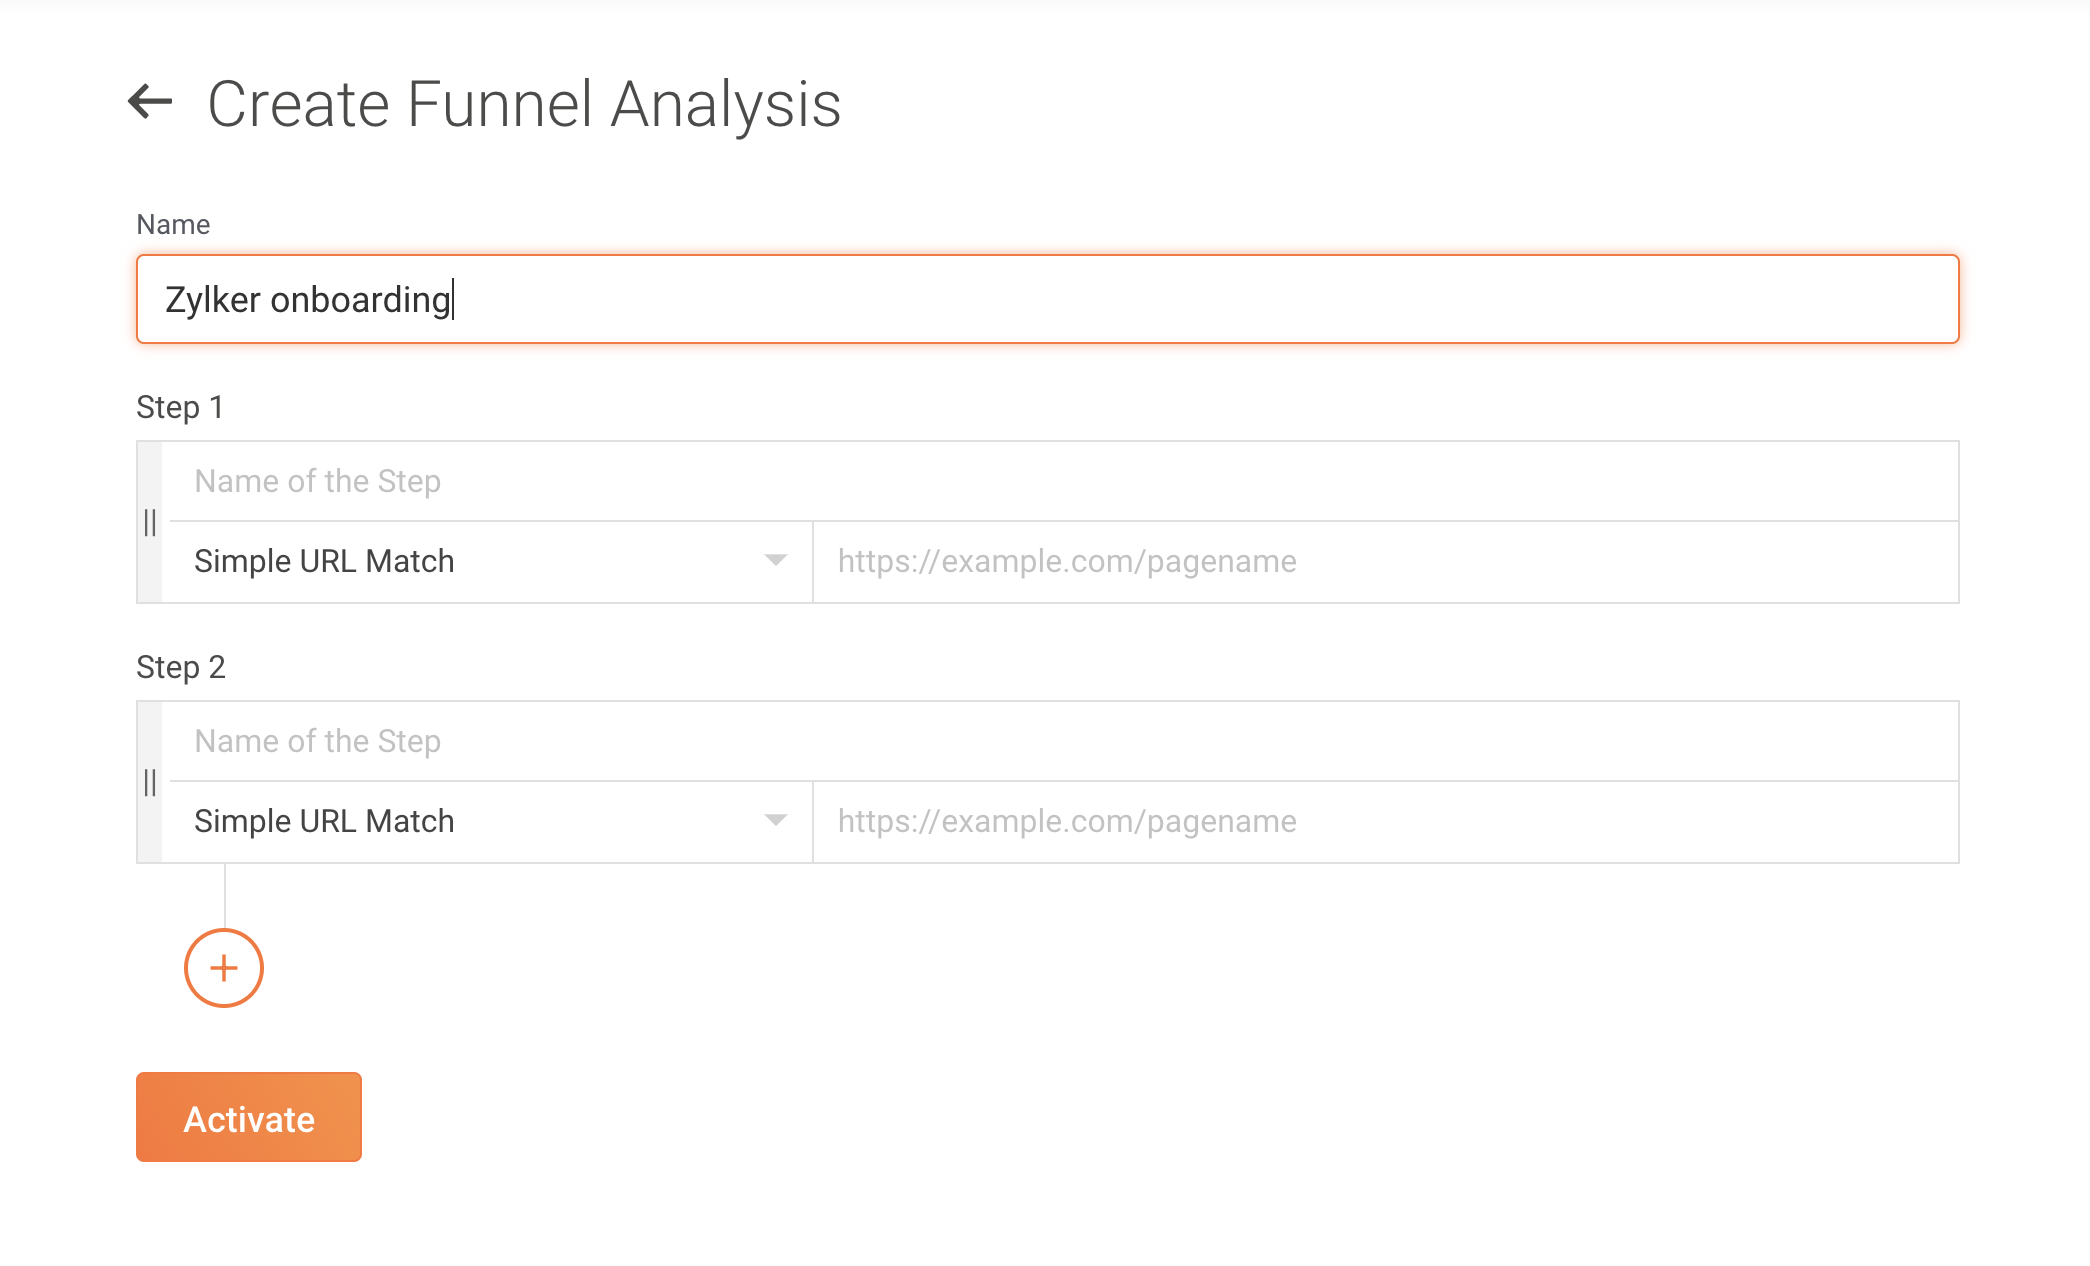Place cursor after 'onboarding' in Name field
Screen dimensions: 2090x1266
click(x=453, y=299)
